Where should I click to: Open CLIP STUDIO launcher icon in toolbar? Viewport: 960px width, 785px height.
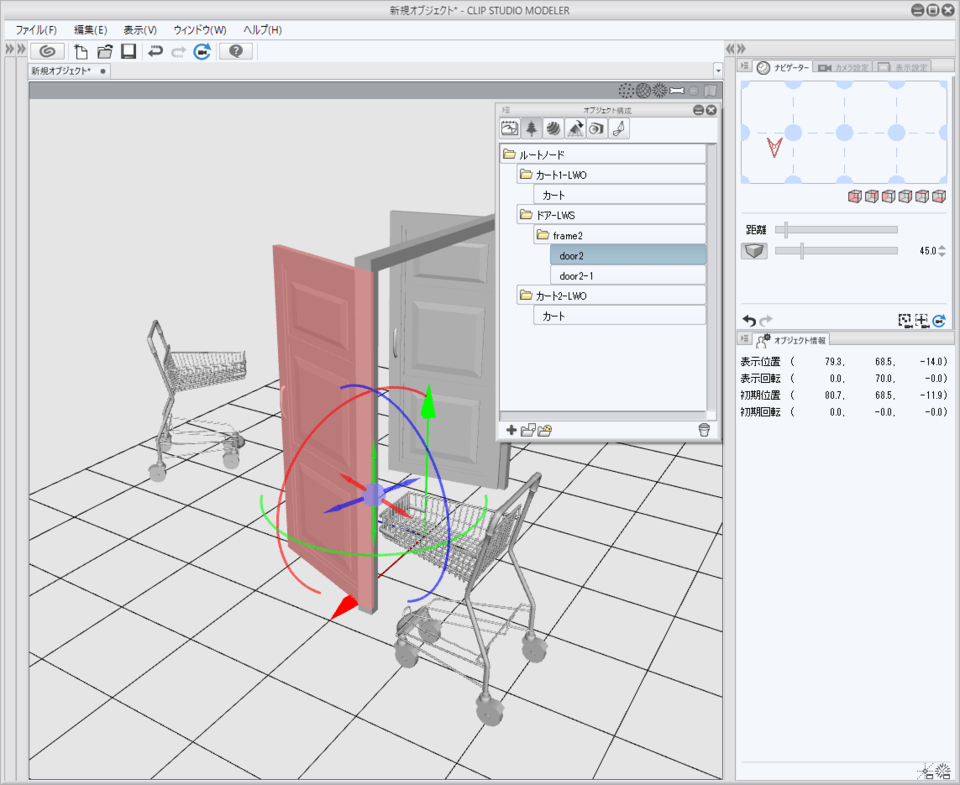point(47,51)
